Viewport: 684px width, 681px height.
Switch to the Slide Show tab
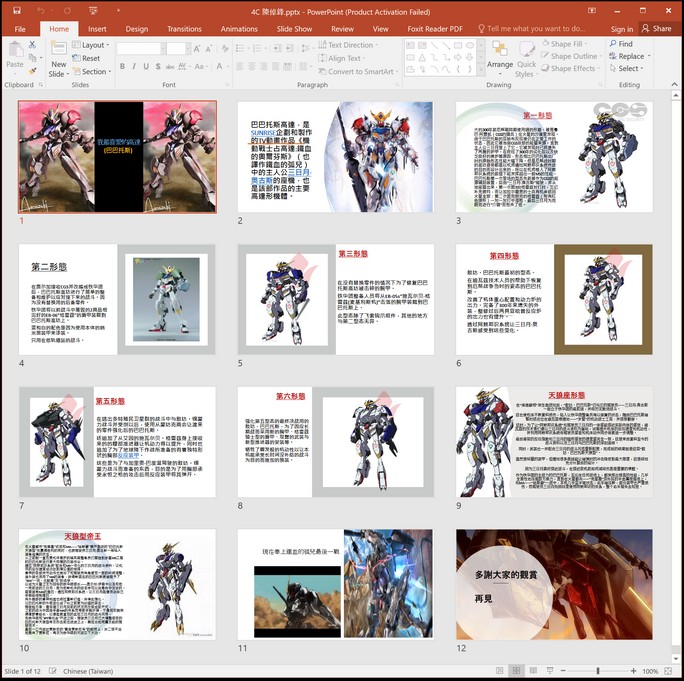pos(294,29)
